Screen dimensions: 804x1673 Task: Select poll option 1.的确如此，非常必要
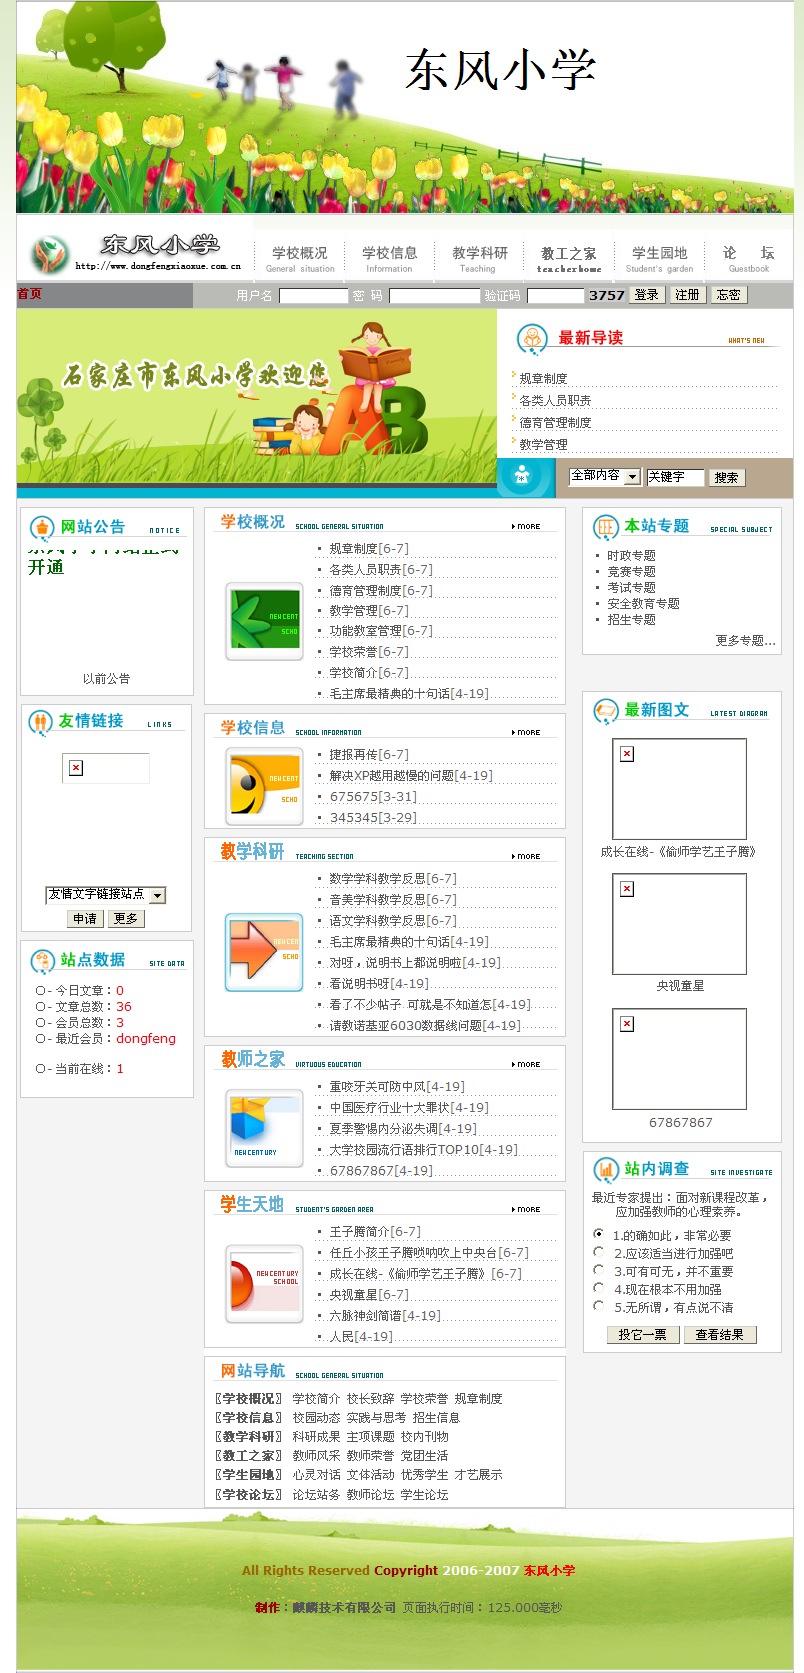(599, 1234)
